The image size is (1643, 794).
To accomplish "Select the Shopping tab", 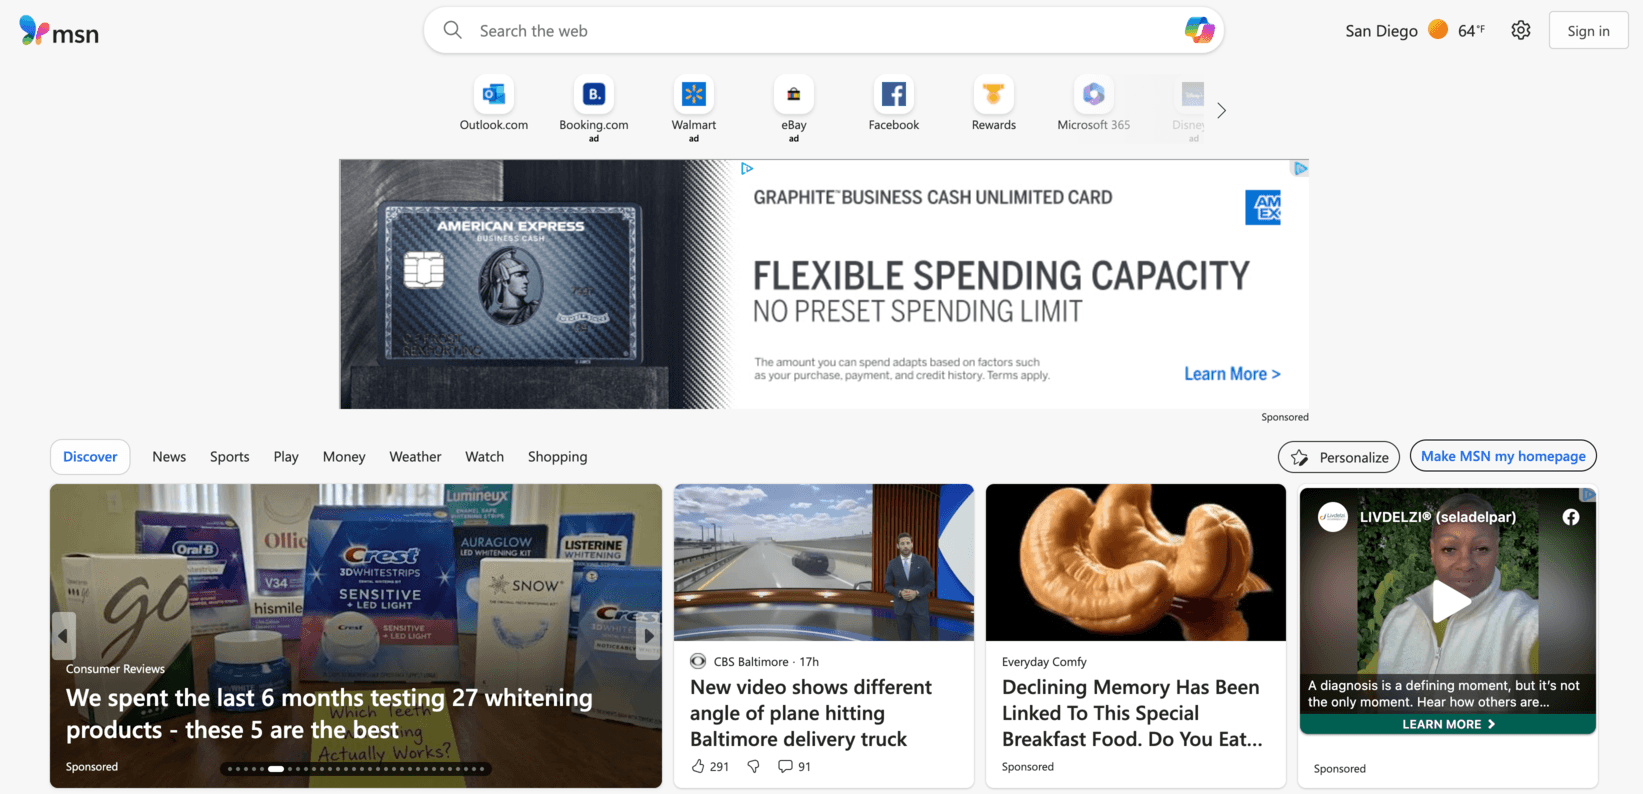I will (557, 457).
